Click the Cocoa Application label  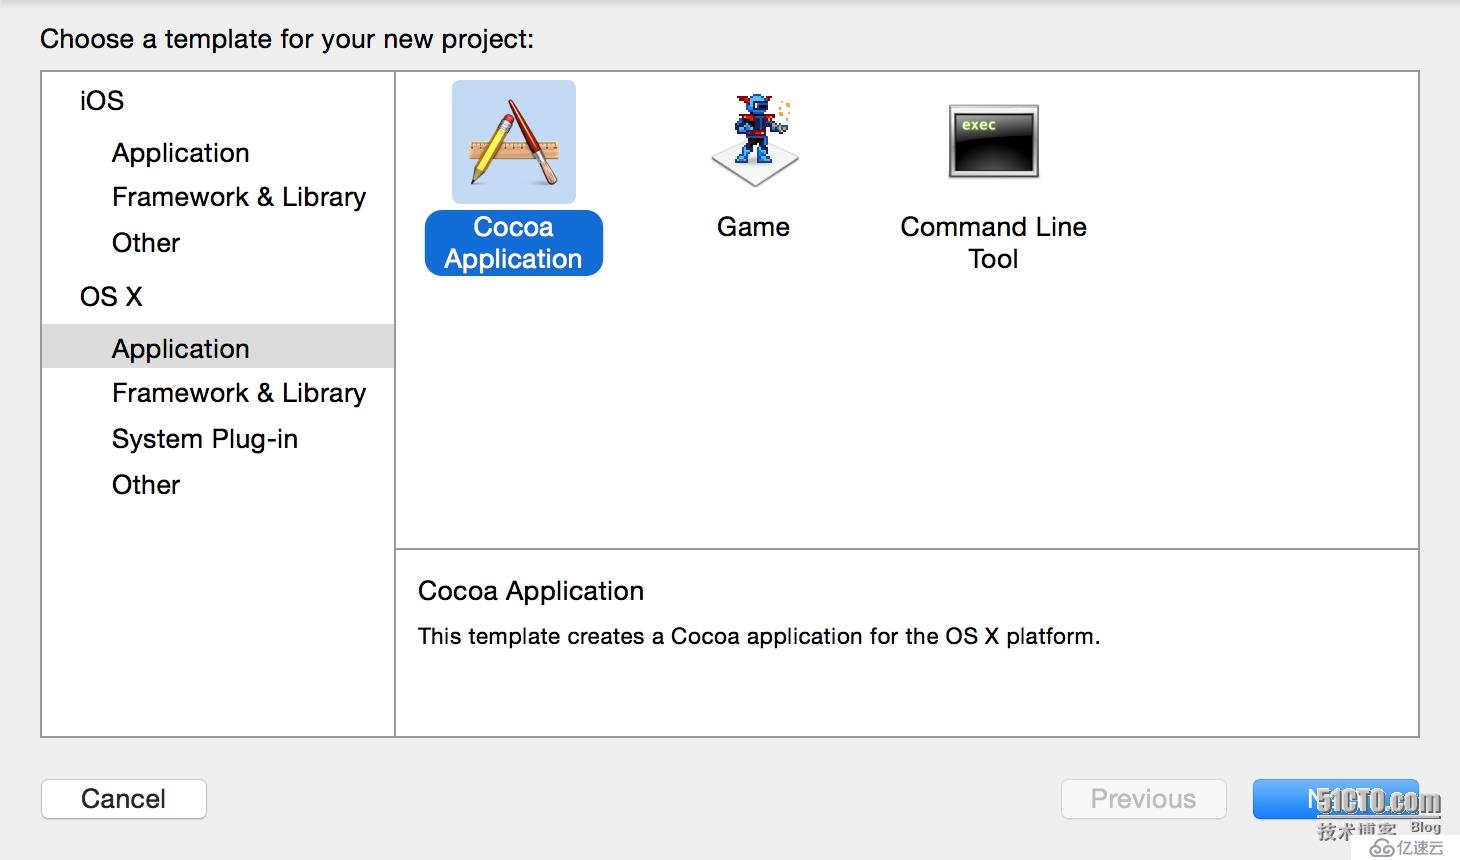pyautogui.click(x=514, y=243)
